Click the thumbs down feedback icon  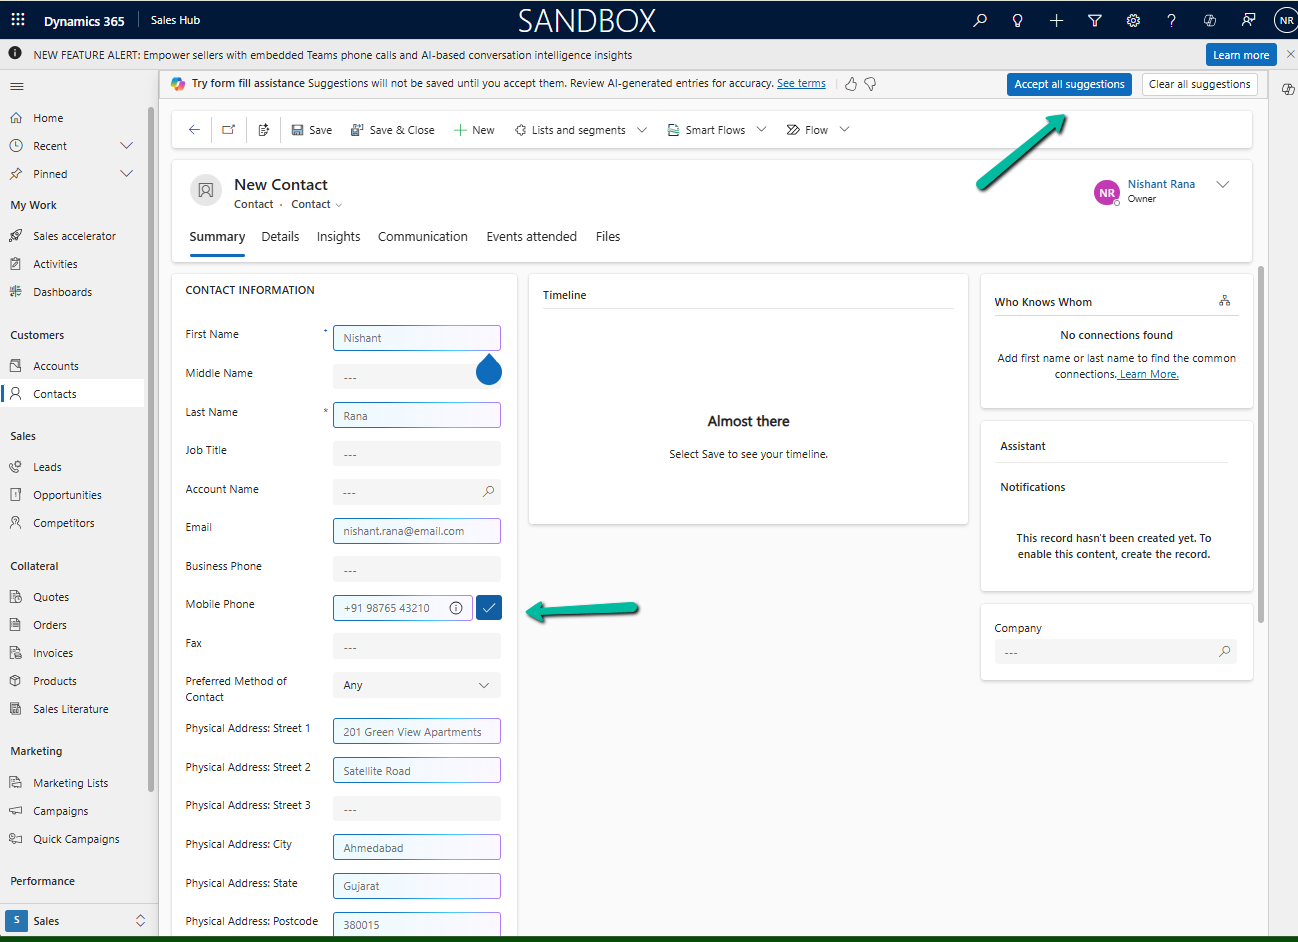click(x=870, y=84)
